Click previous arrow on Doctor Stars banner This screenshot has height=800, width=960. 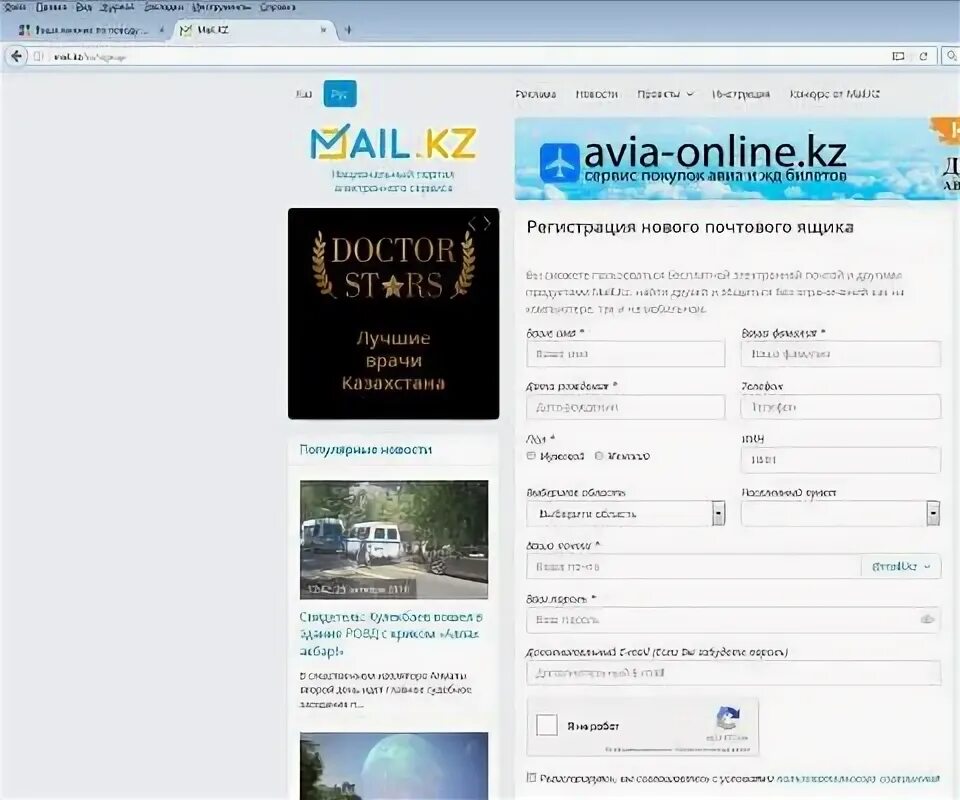pos(472,223)
